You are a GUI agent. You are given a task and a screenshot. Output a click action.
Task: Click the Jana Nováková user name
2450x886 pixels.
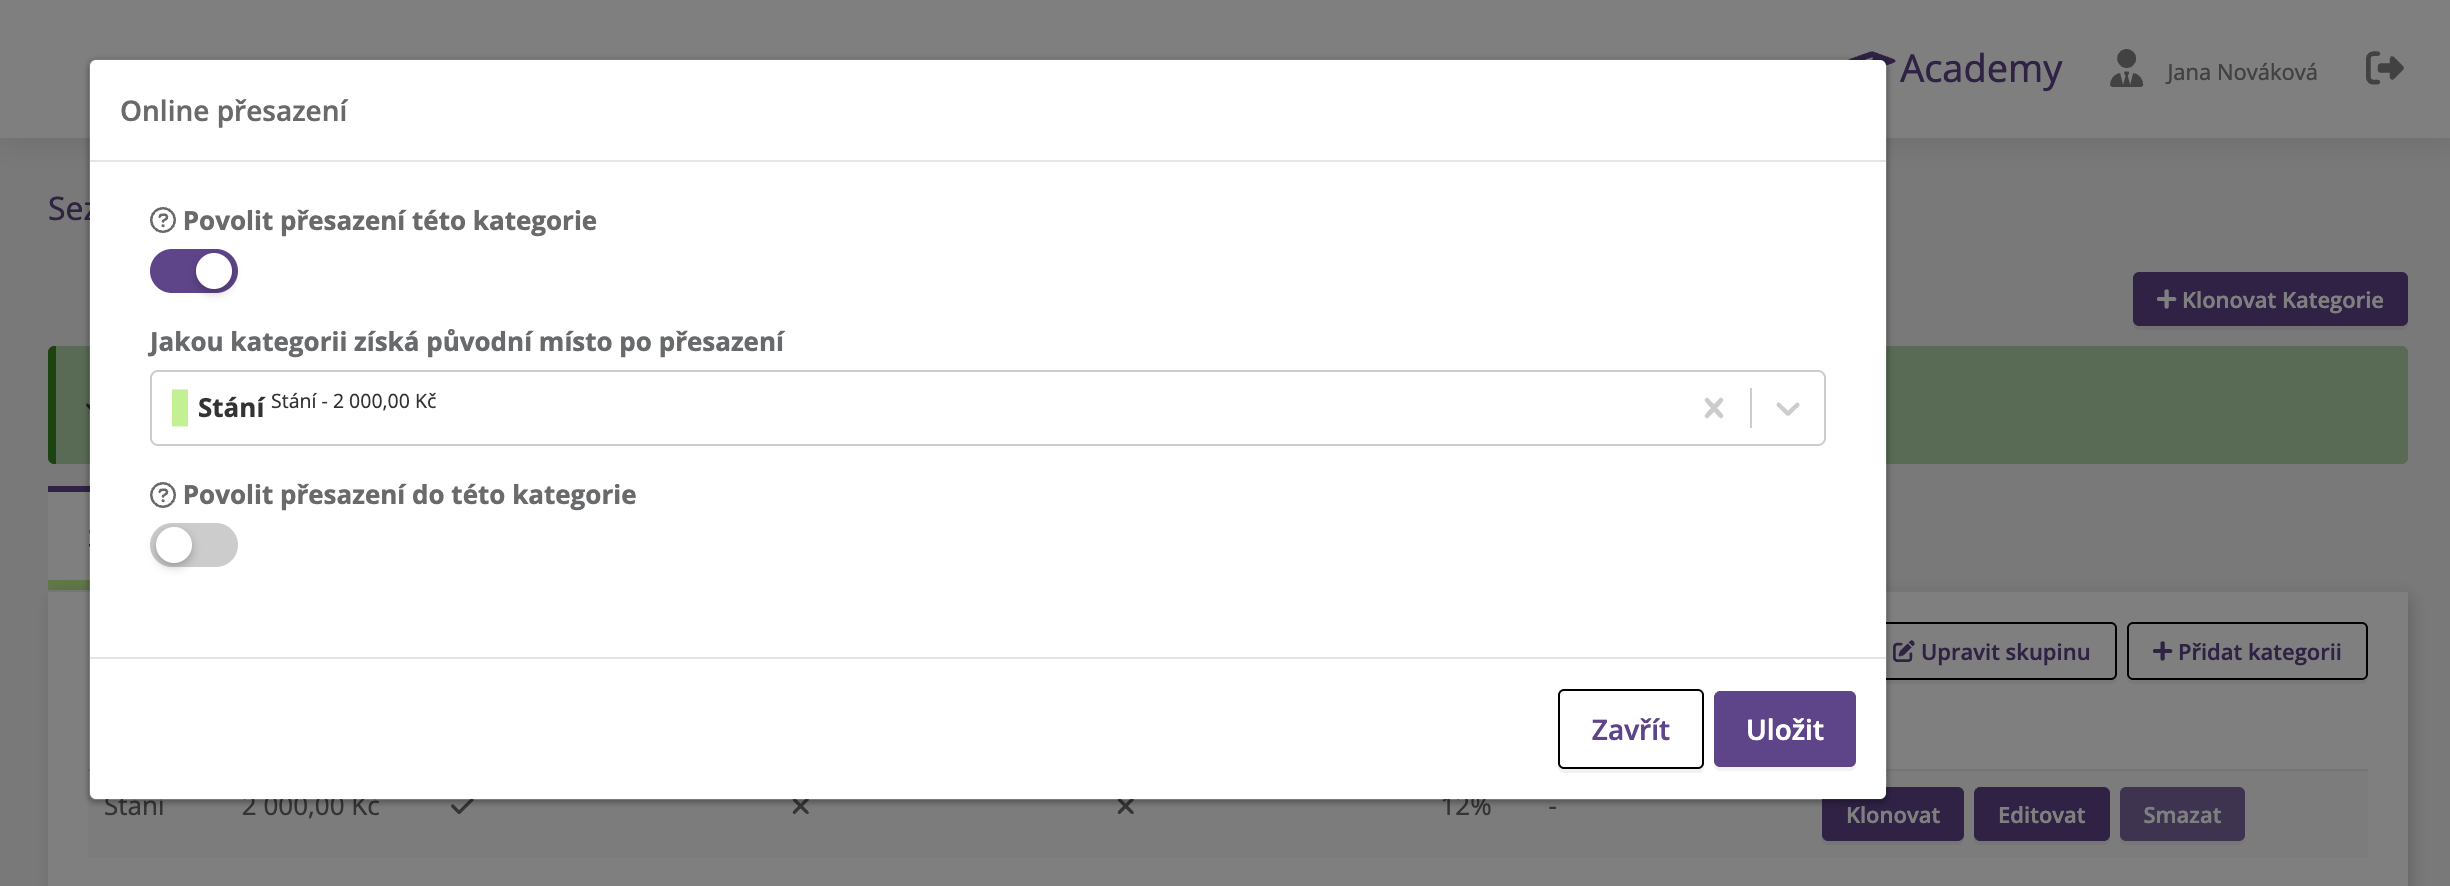click(x=2241, y=72)
